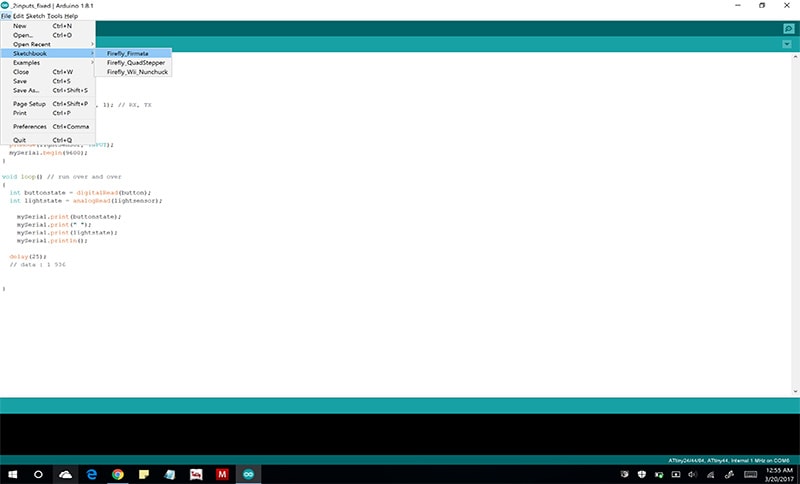
Task: Open the tab options dropdown arrow
Action: tap(787, 44)
